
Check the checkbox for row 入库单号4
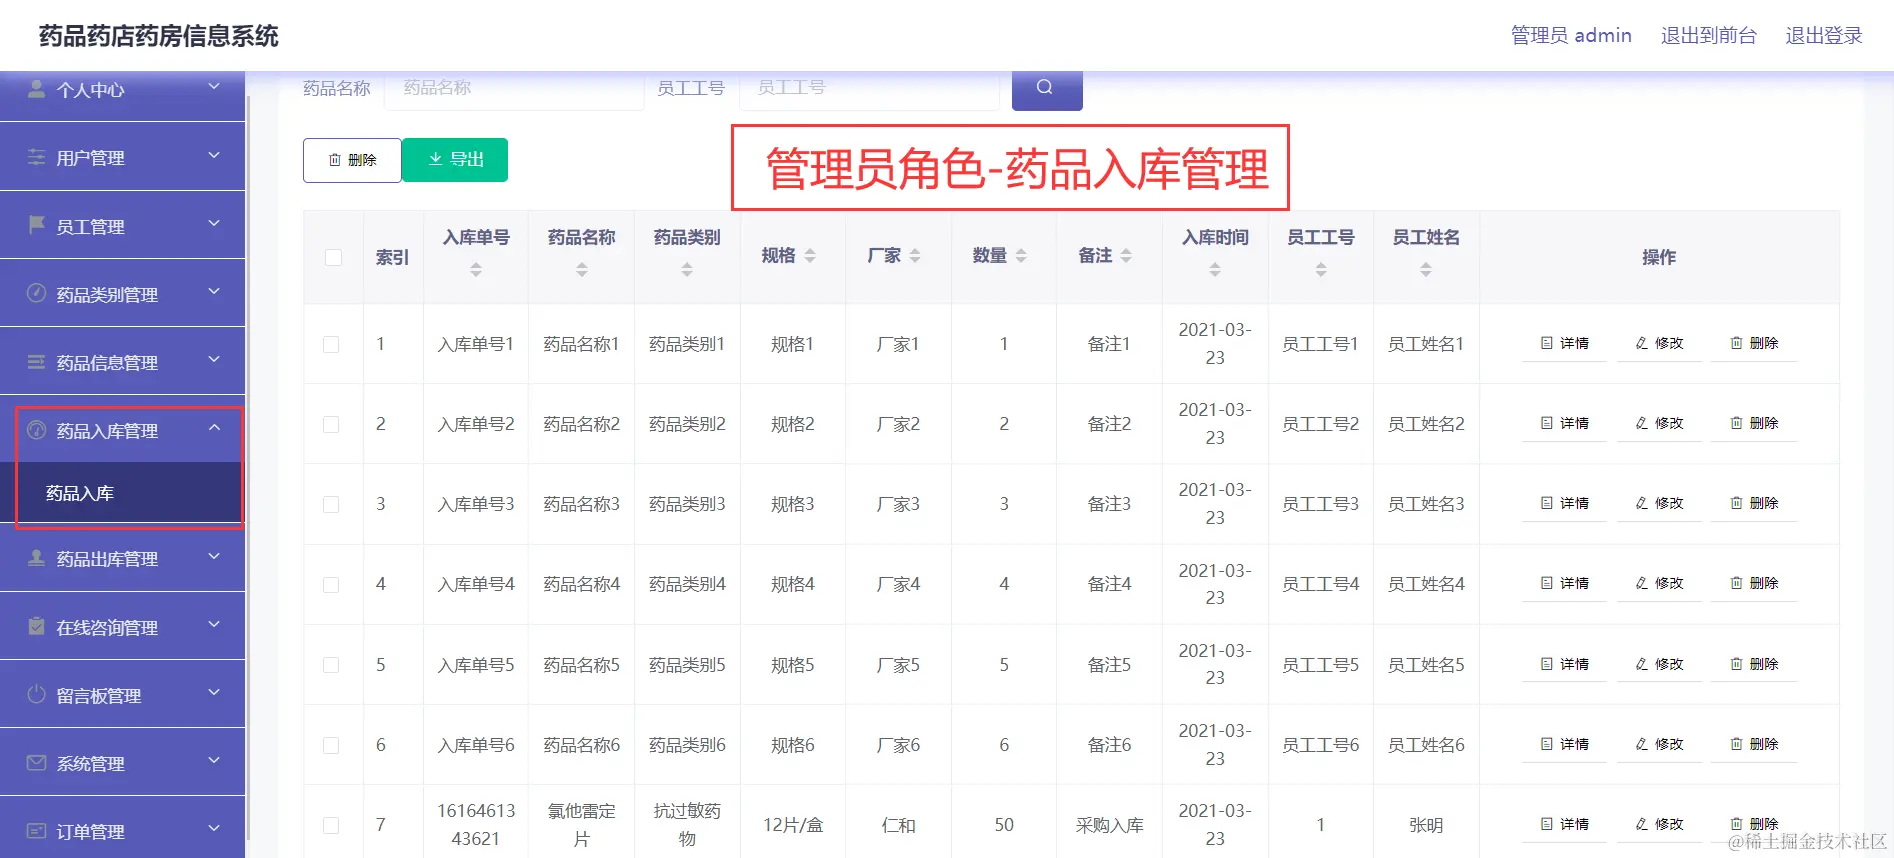331,585
